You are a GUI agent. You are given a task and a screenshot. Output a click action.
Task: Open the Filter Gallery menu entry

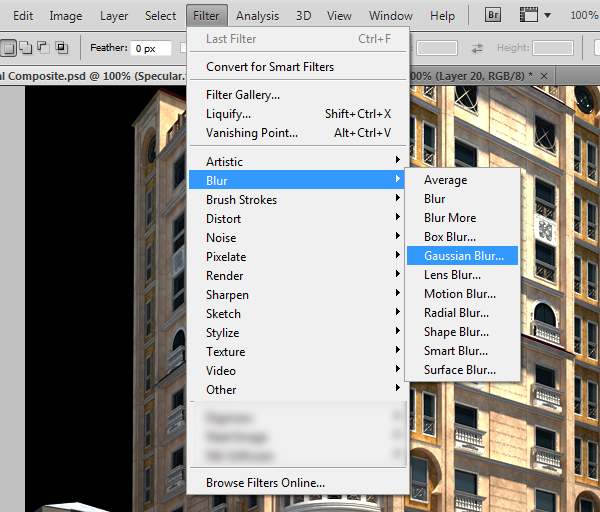pyautogui.click(x=243, y=95)
